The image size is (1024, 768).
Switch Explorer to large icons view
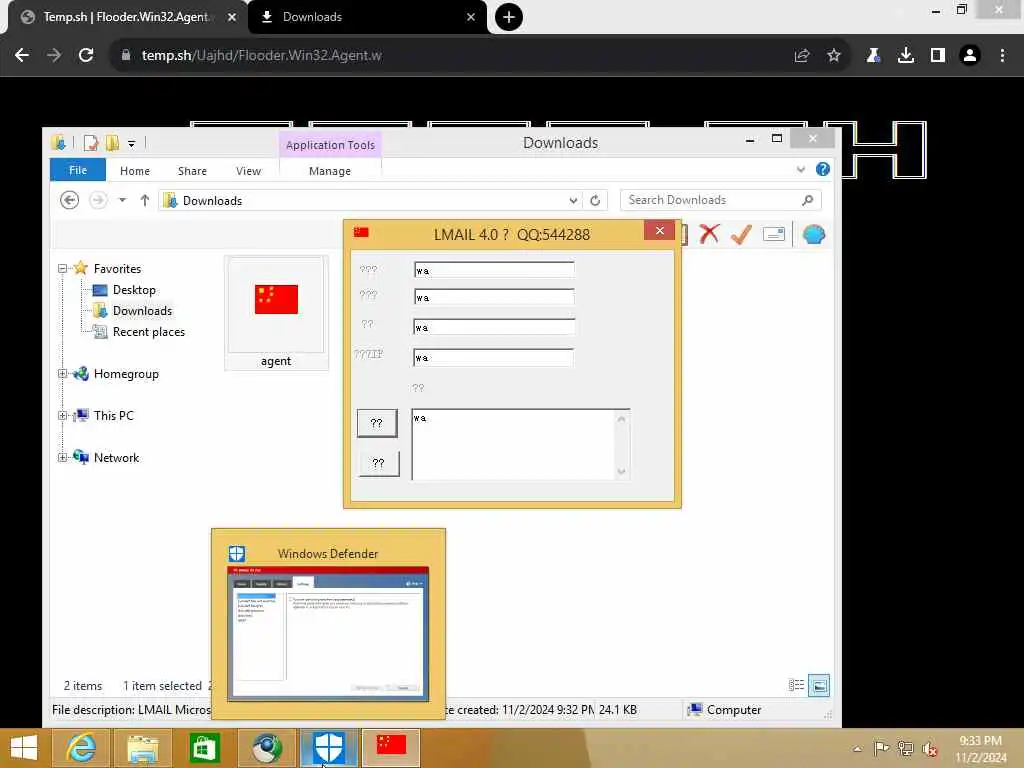coord(819,685)
